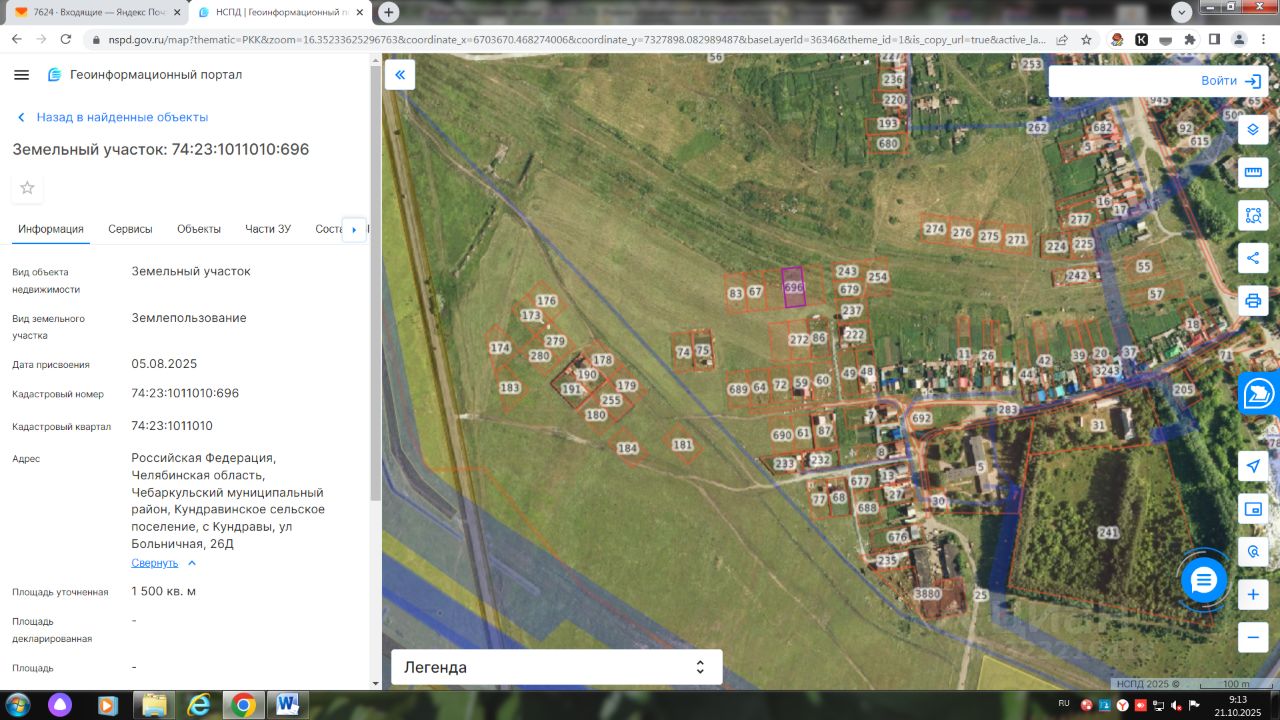Click the assignment date 05.08.2025
Screen dimensions: 1280x720
[x=164, y=364]
